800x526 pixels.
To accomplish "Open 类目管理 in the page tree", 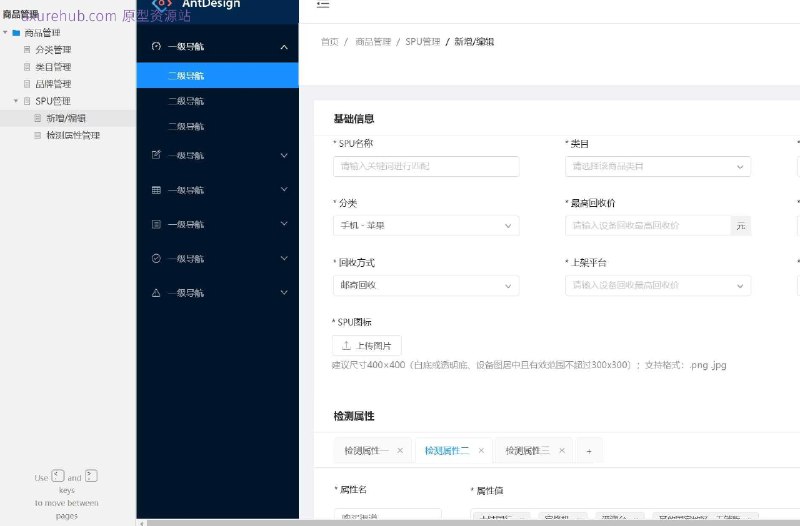I will click(x=53, y=67).
